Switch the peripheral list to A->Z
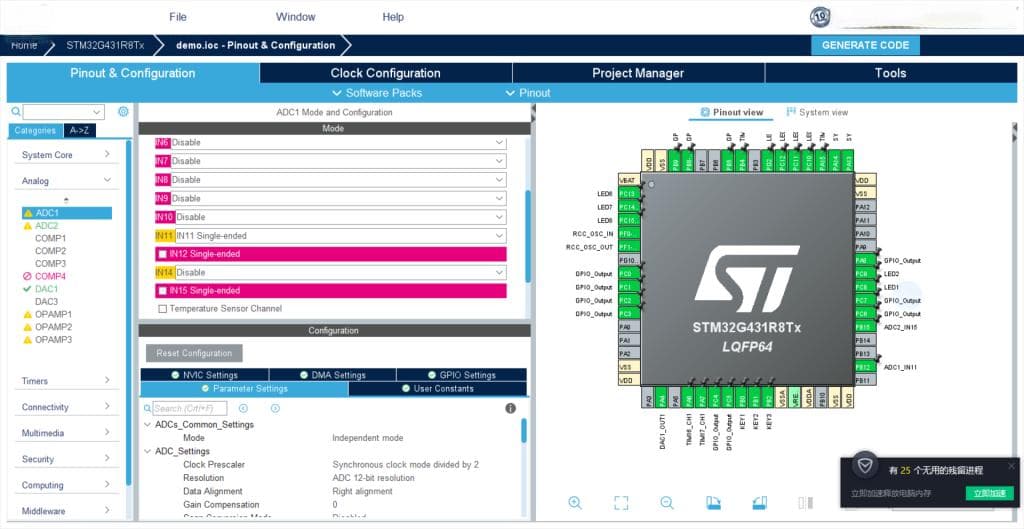Image resolution: width=1024 pixels, height=529 pixels. pos(80,131)
